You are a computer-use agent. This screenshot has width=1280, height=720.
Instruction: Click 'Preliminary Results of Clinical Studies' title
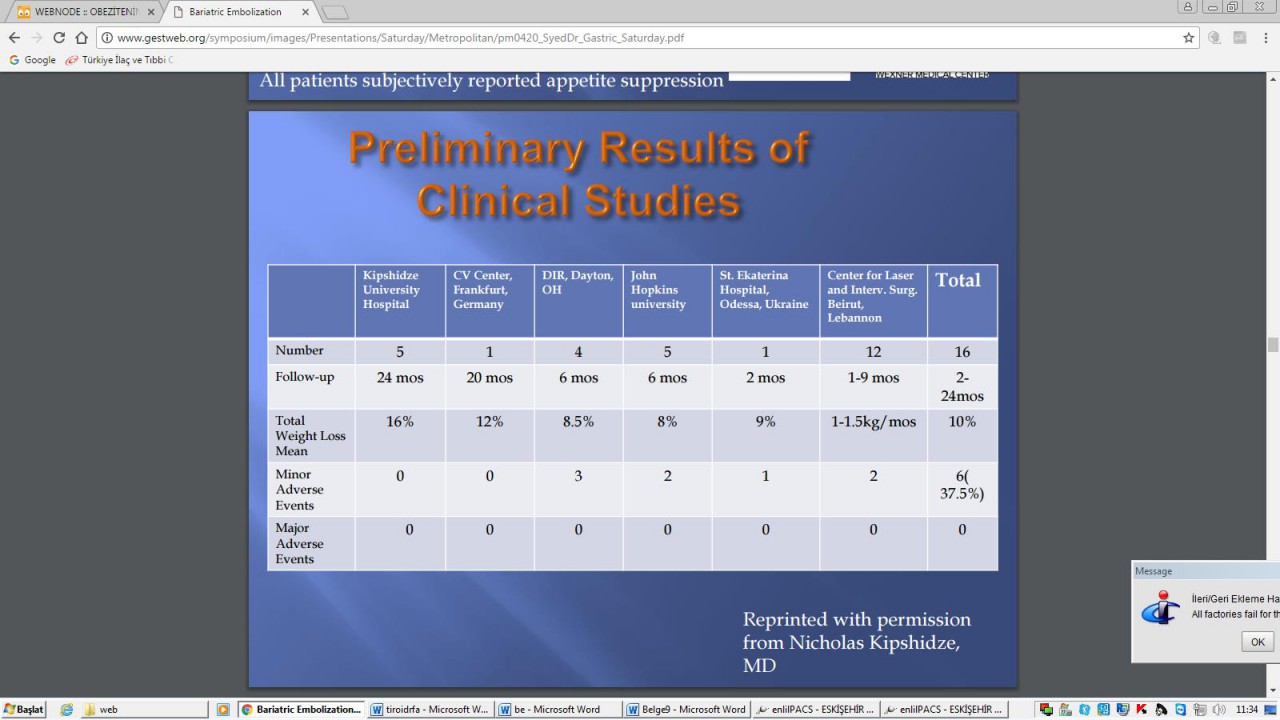[578, 174]
